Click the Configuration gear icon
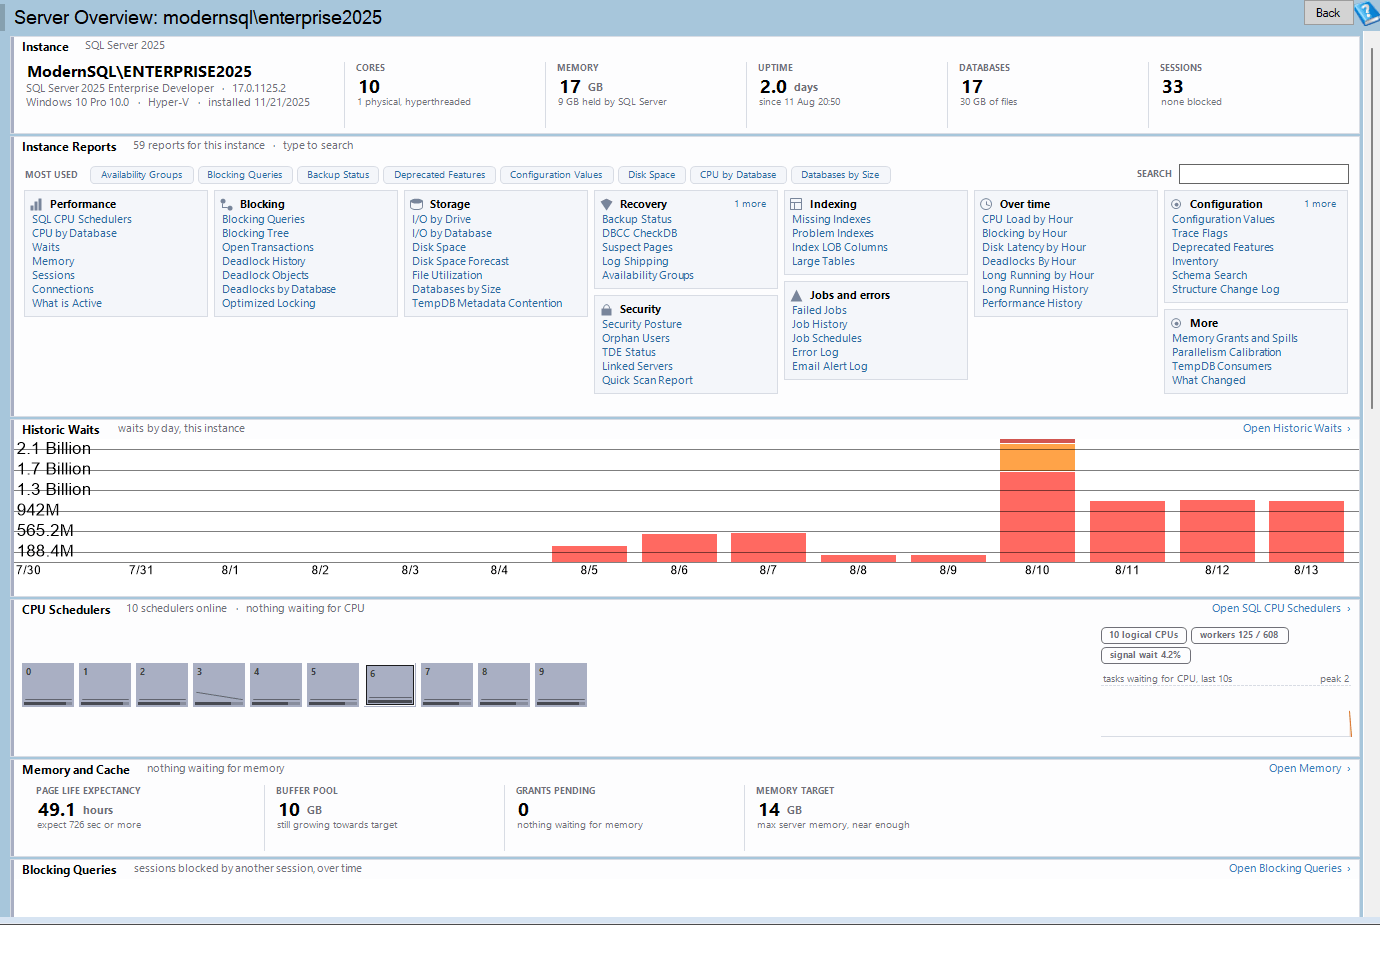The image size is (1380, 976). 1176,204
